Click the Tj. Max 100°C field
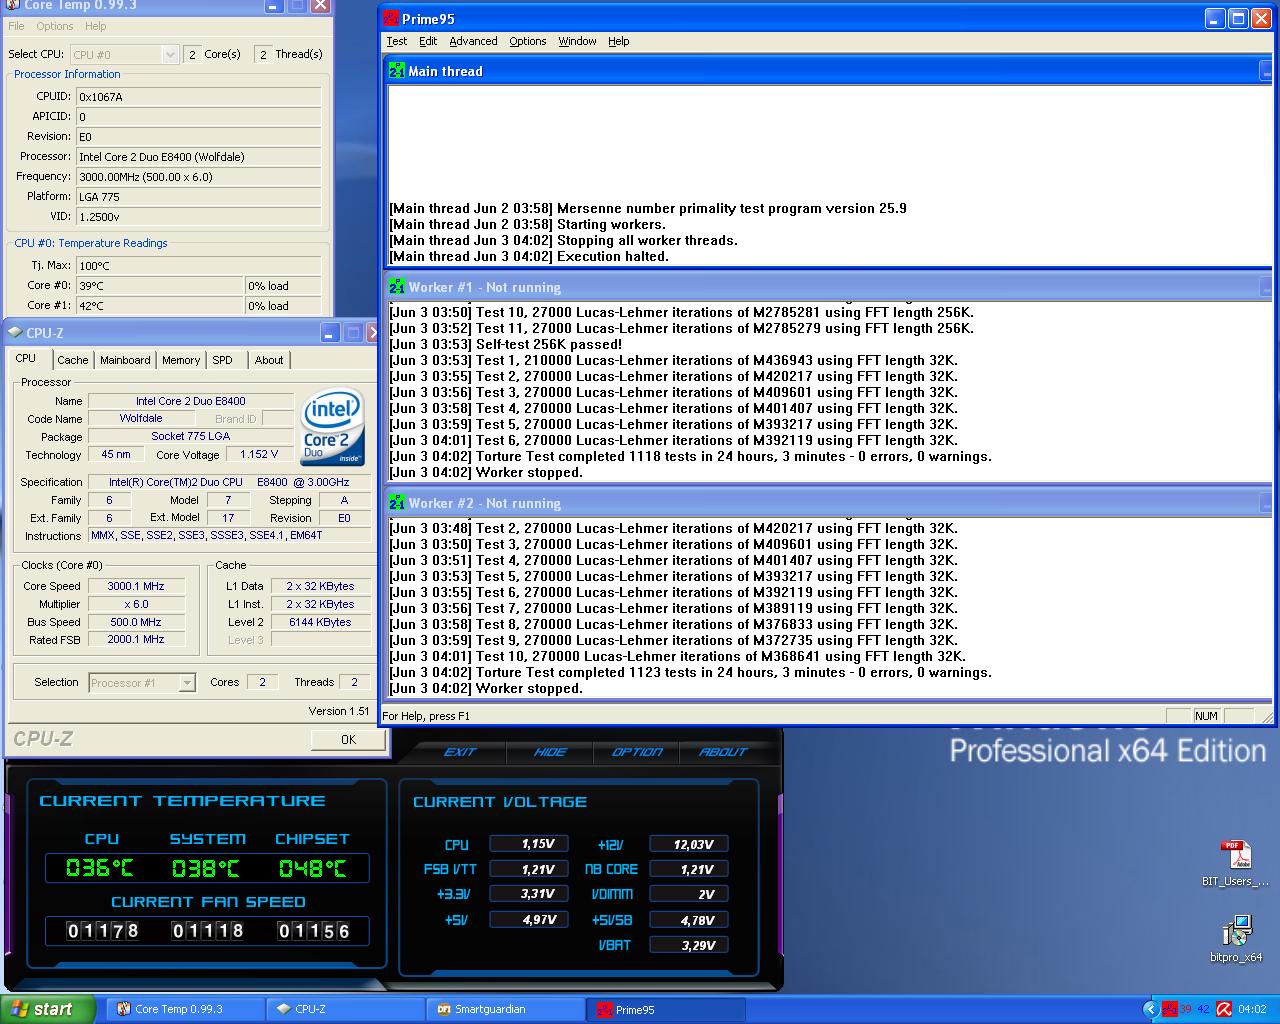 coord(199,266)
